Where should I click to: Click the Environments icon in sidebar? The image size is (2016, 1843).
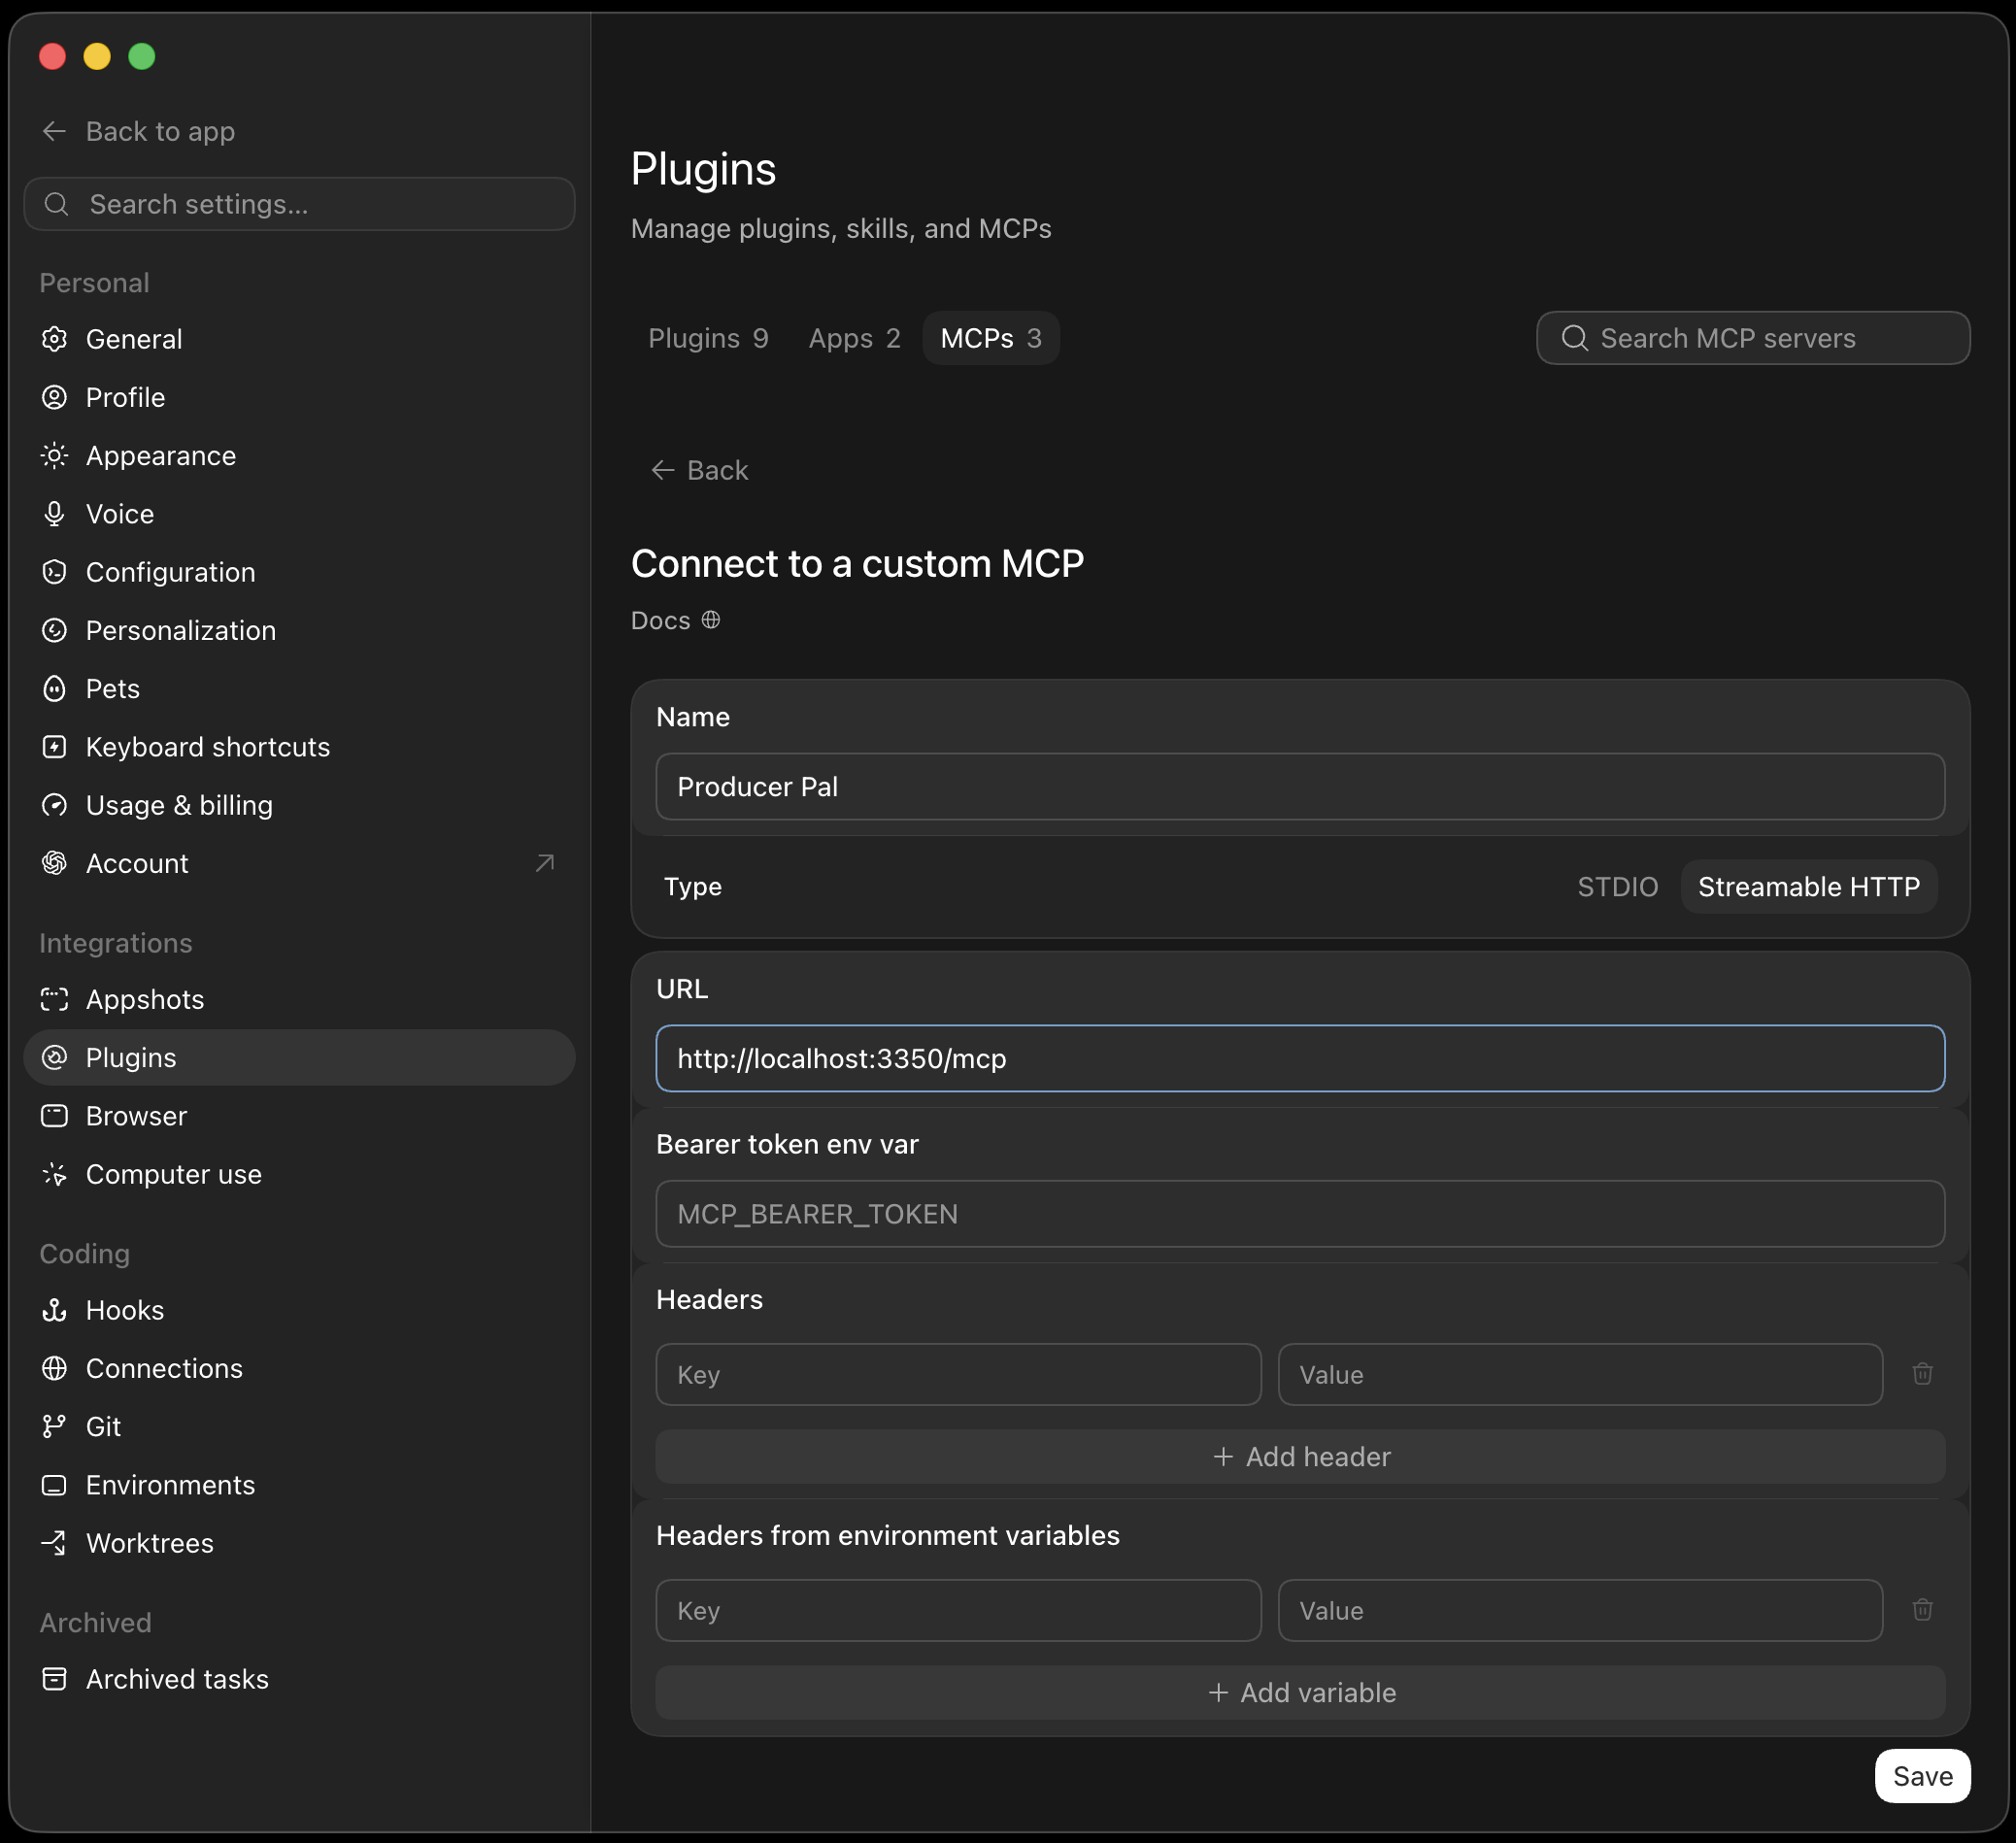tap(54, 1485)
